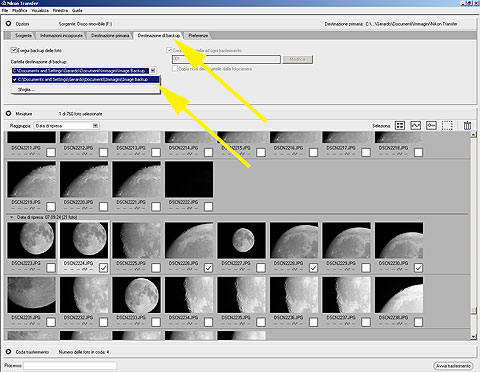
Task: Select the DSCN2233.JPG full moon thumbnail
Action: point(137,295)
